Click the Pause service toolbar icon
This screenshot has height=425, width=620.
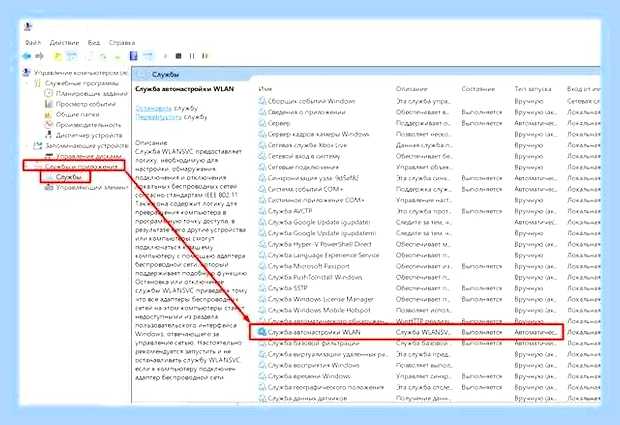click(192, 56)
